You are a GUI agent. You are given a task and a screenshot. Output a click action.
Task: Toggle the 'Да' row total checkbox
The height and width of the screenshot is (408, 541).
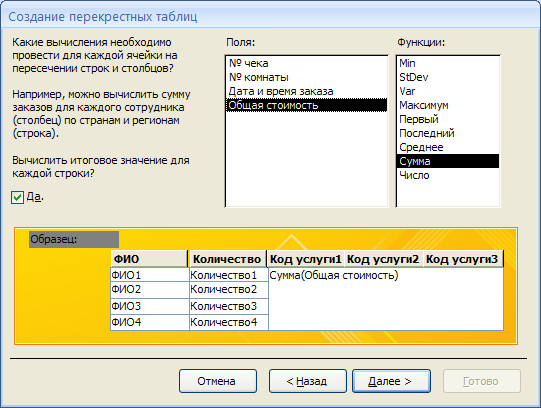click(17, 197)
